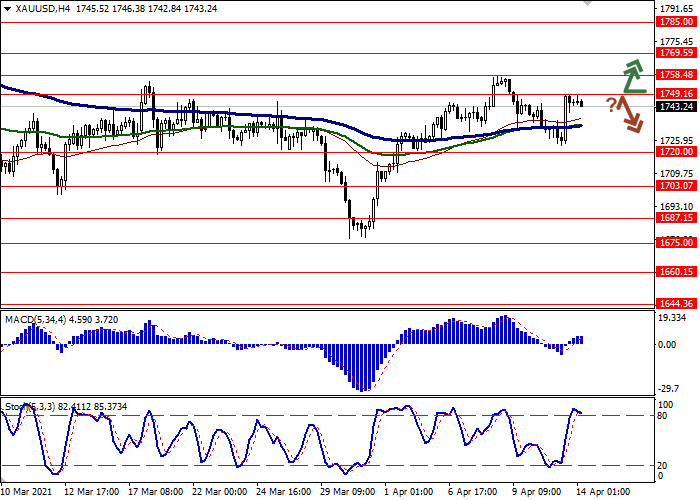This screenshot has height=500, width=700.
Task: Click the 29 Mar 09:00 time label
Action: point(349,492)
